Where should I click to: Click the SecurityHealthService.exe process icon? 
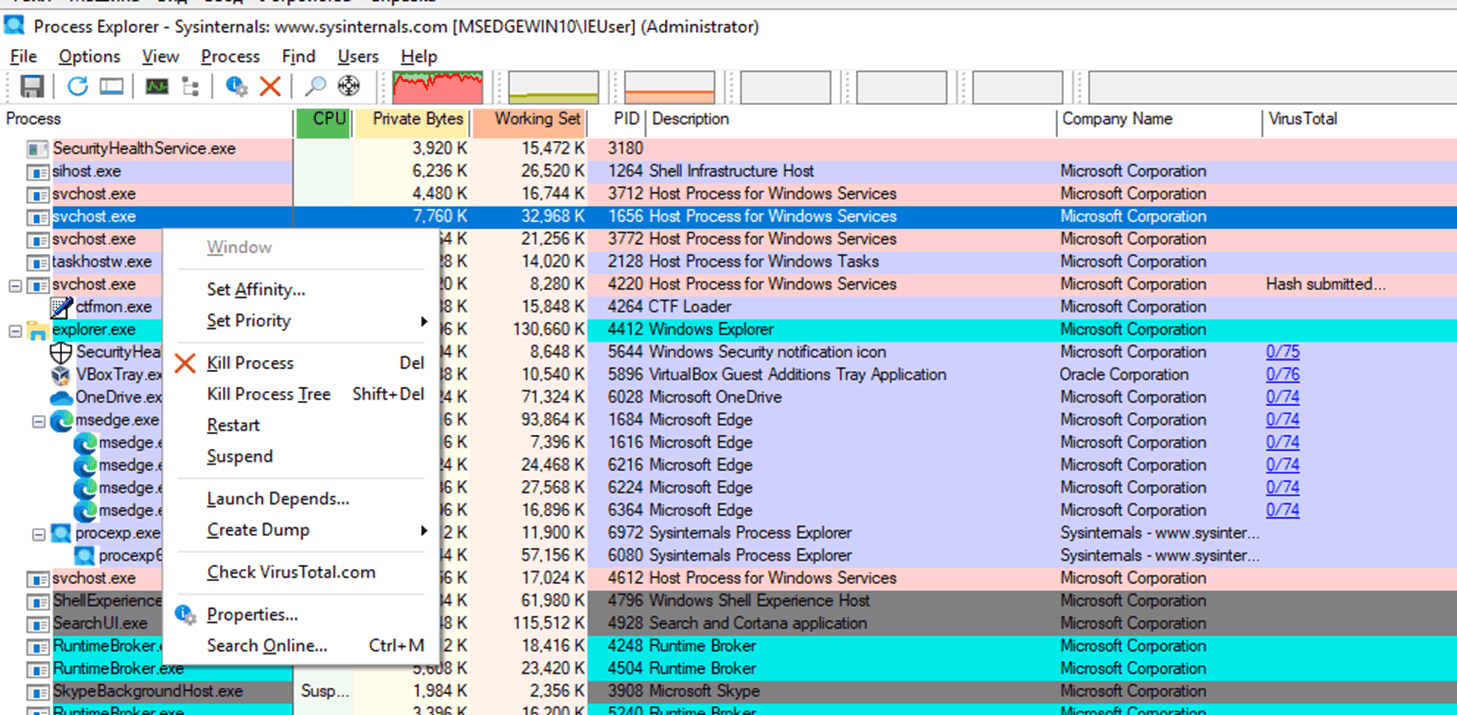point(38,149)
